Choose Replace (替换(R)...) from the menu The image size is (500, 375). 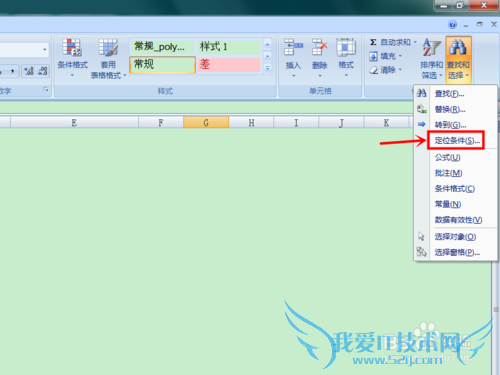click(455, 109)
